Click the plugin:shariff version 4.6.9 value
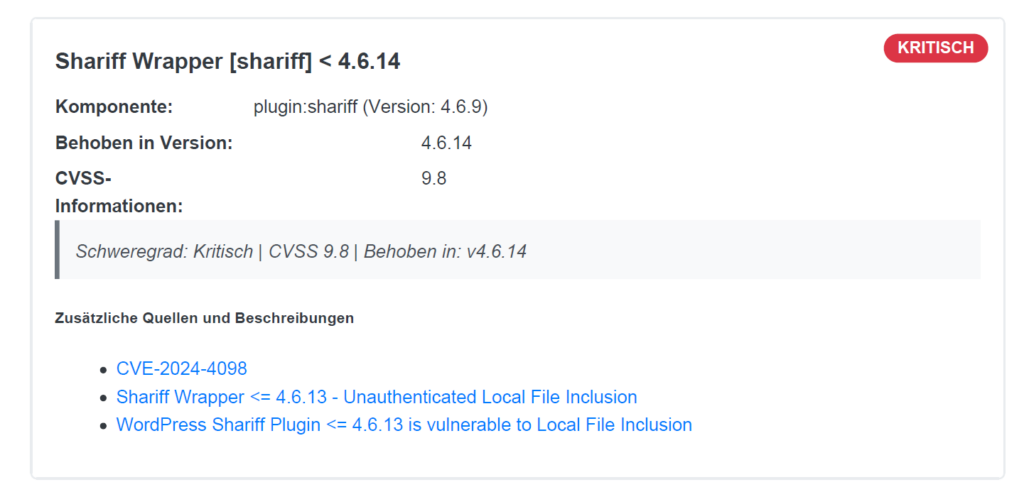Viewport: 1024px width, 492px height. point(370,107)
